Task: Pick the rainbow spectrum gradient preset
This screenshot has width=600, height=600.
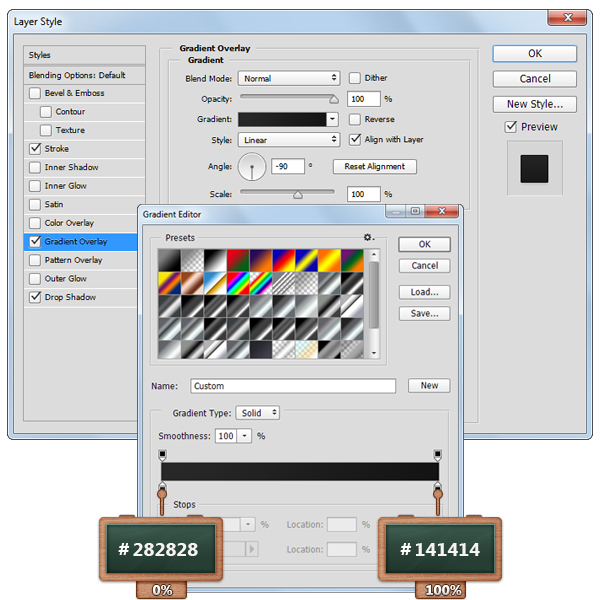Action: click(237, 282)
